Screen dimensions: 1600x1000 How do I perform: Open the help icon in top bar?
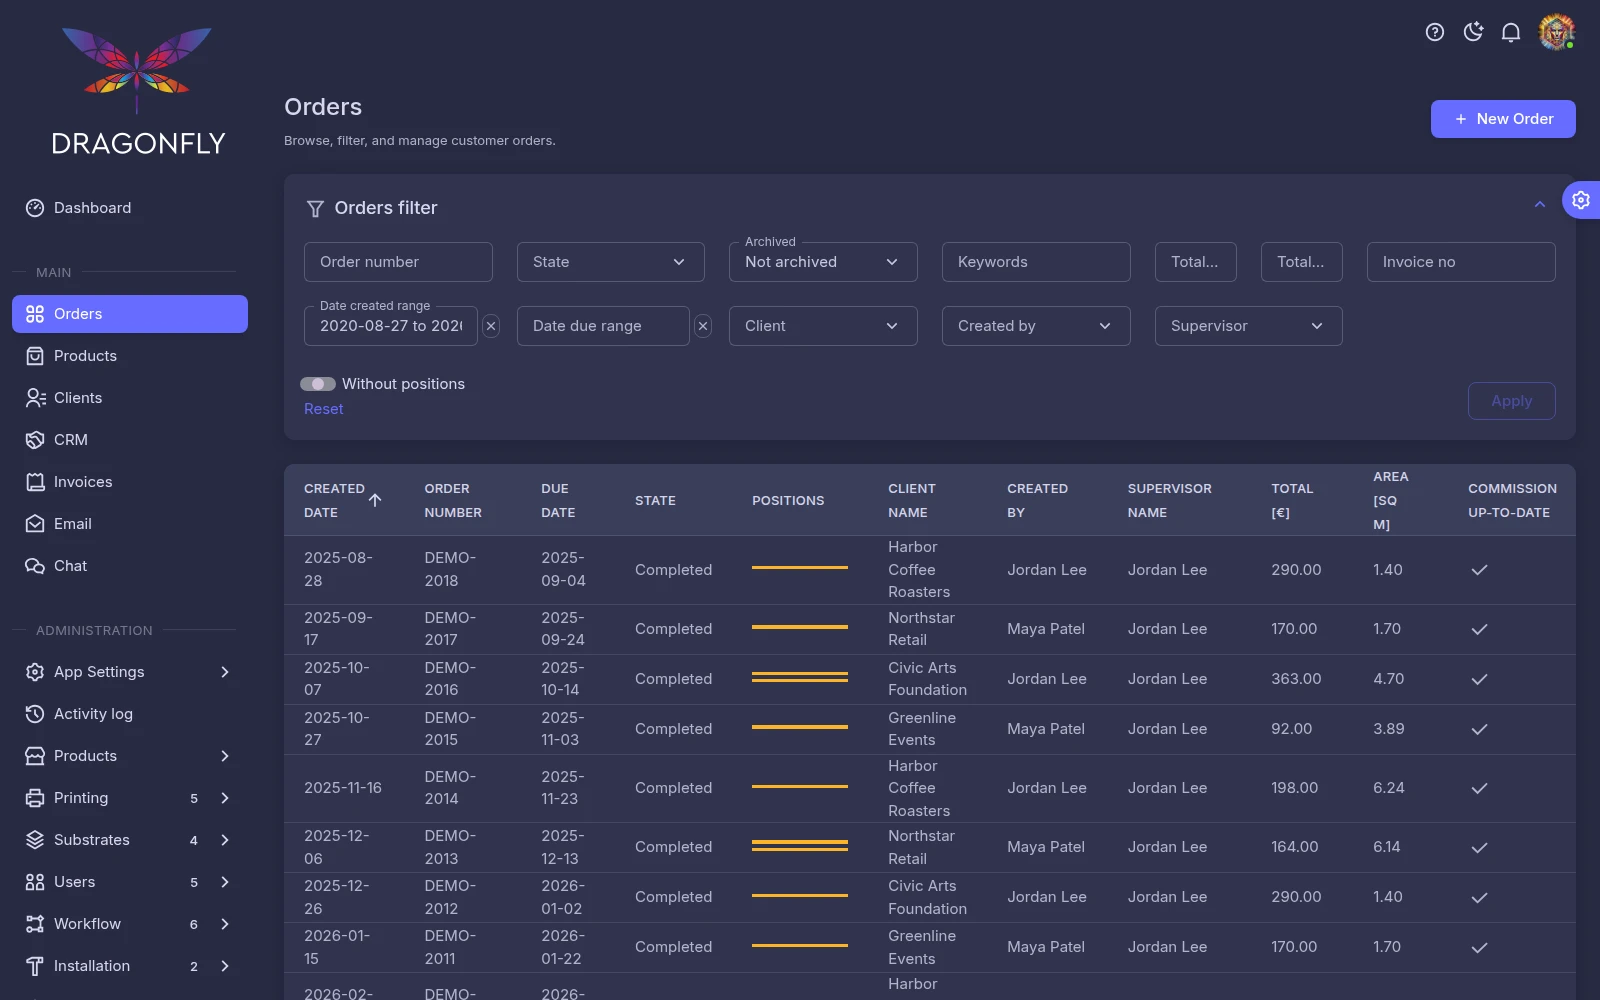pos(1435,32)
